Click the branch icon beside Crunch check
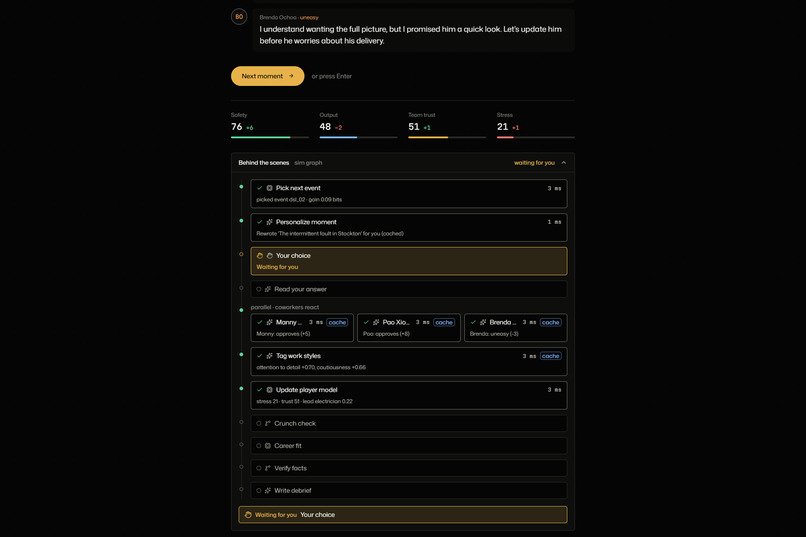Screen dimensions: 806x537 (268, 423)
